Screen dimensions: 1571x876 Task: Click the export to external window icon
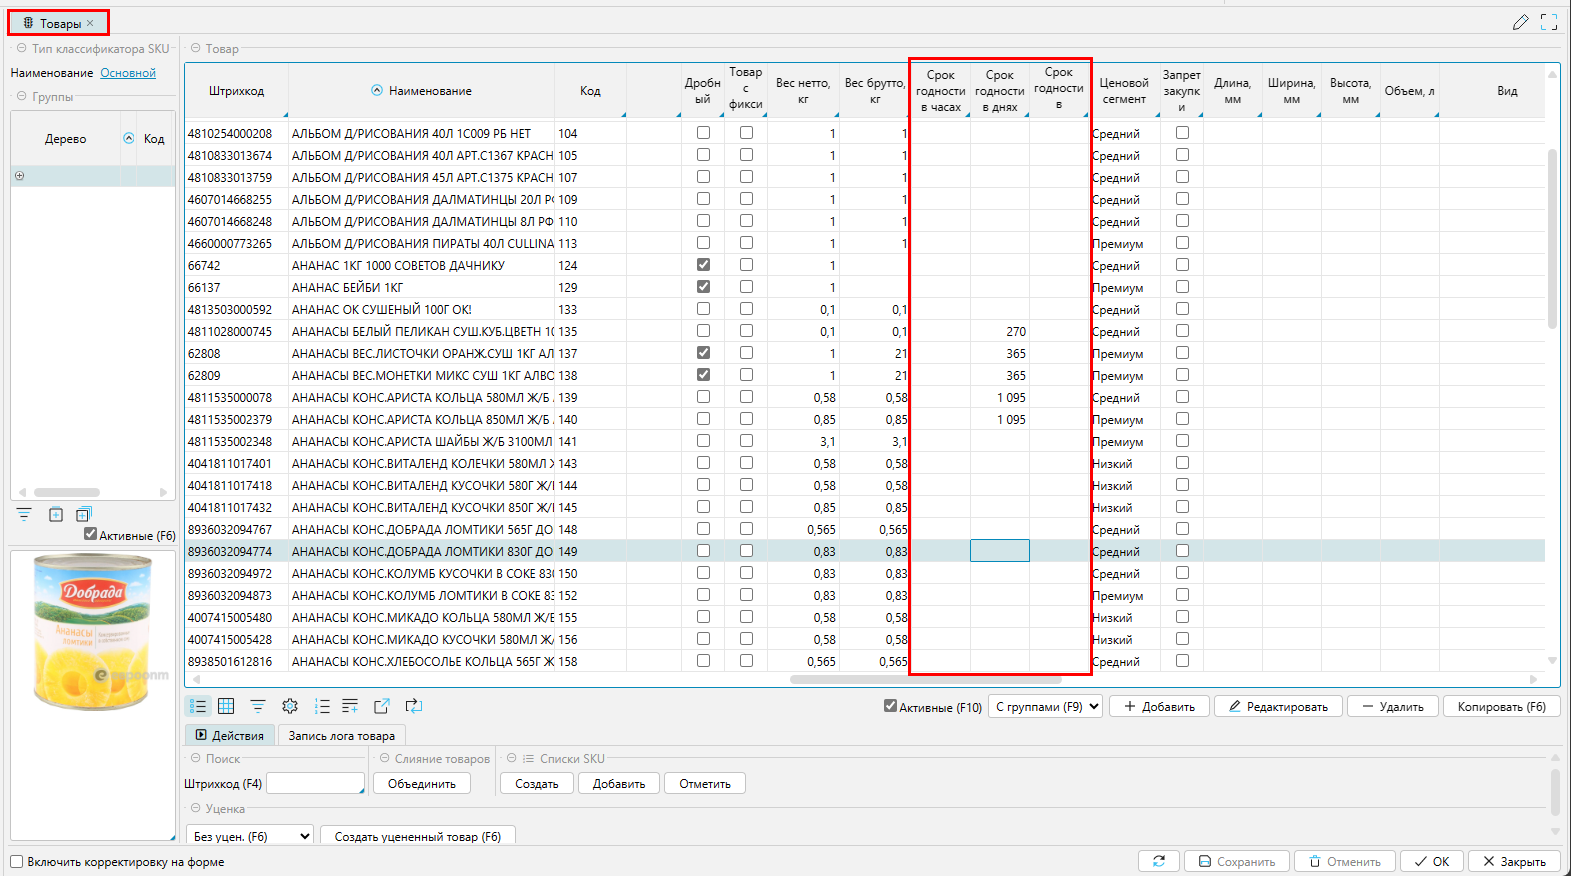tap(381, 706)
